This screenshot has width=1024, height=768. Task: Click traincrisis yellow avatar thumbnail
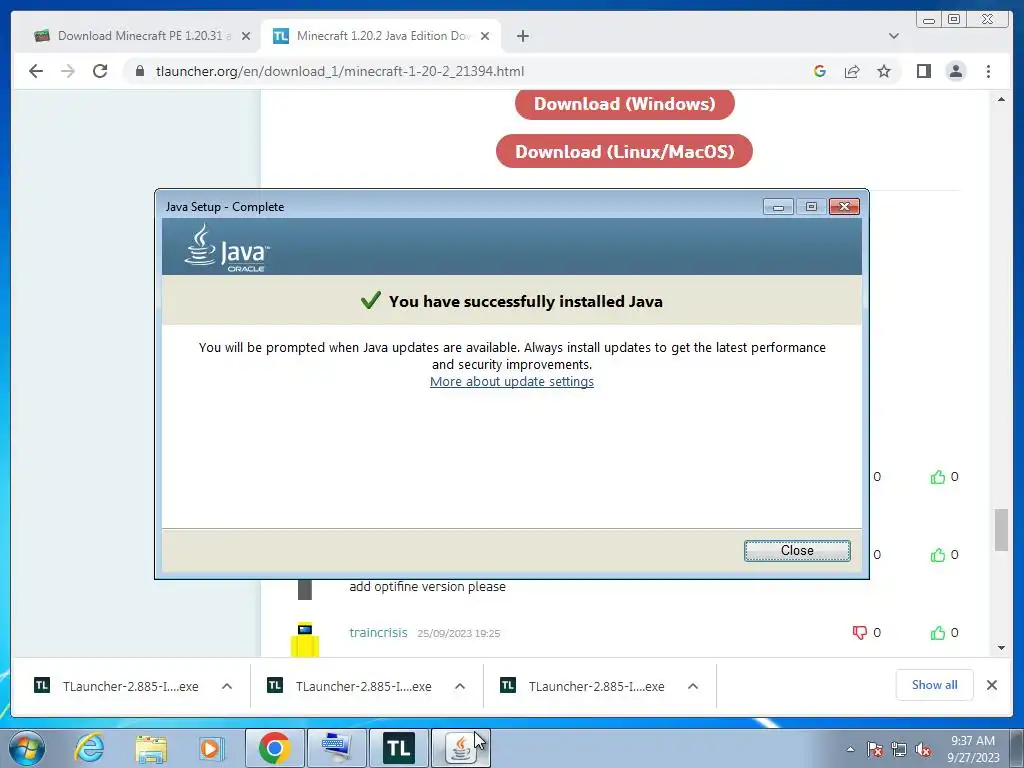[x=305, y=640]
